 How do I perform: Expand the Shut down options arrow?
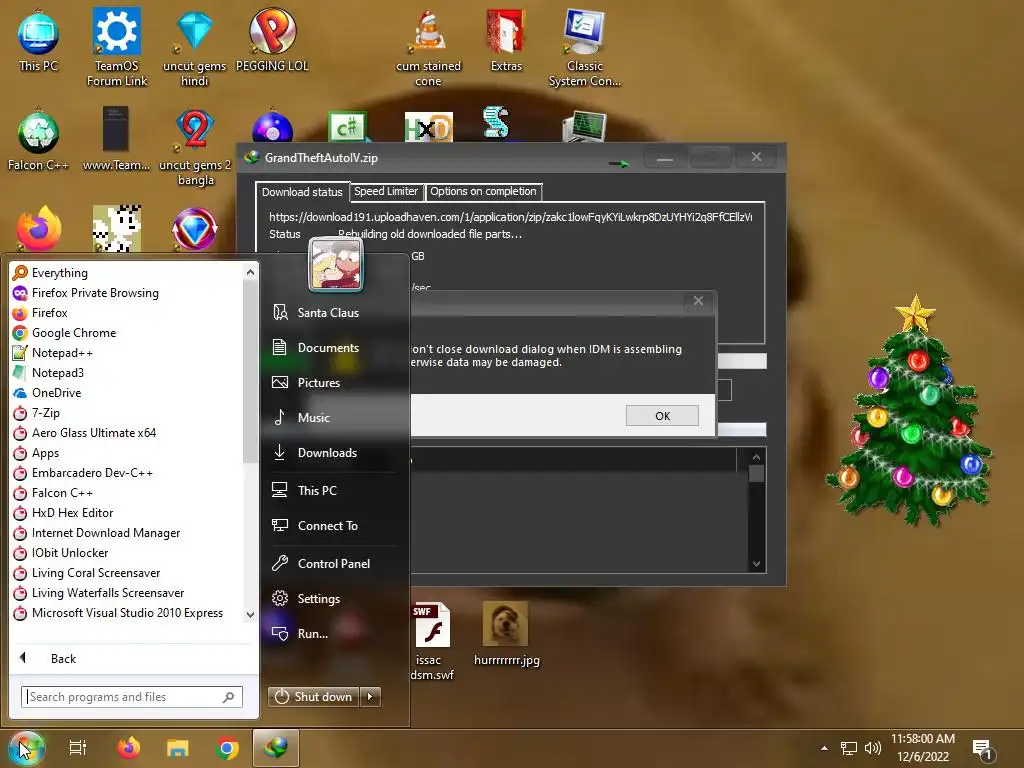click(370, 697)
